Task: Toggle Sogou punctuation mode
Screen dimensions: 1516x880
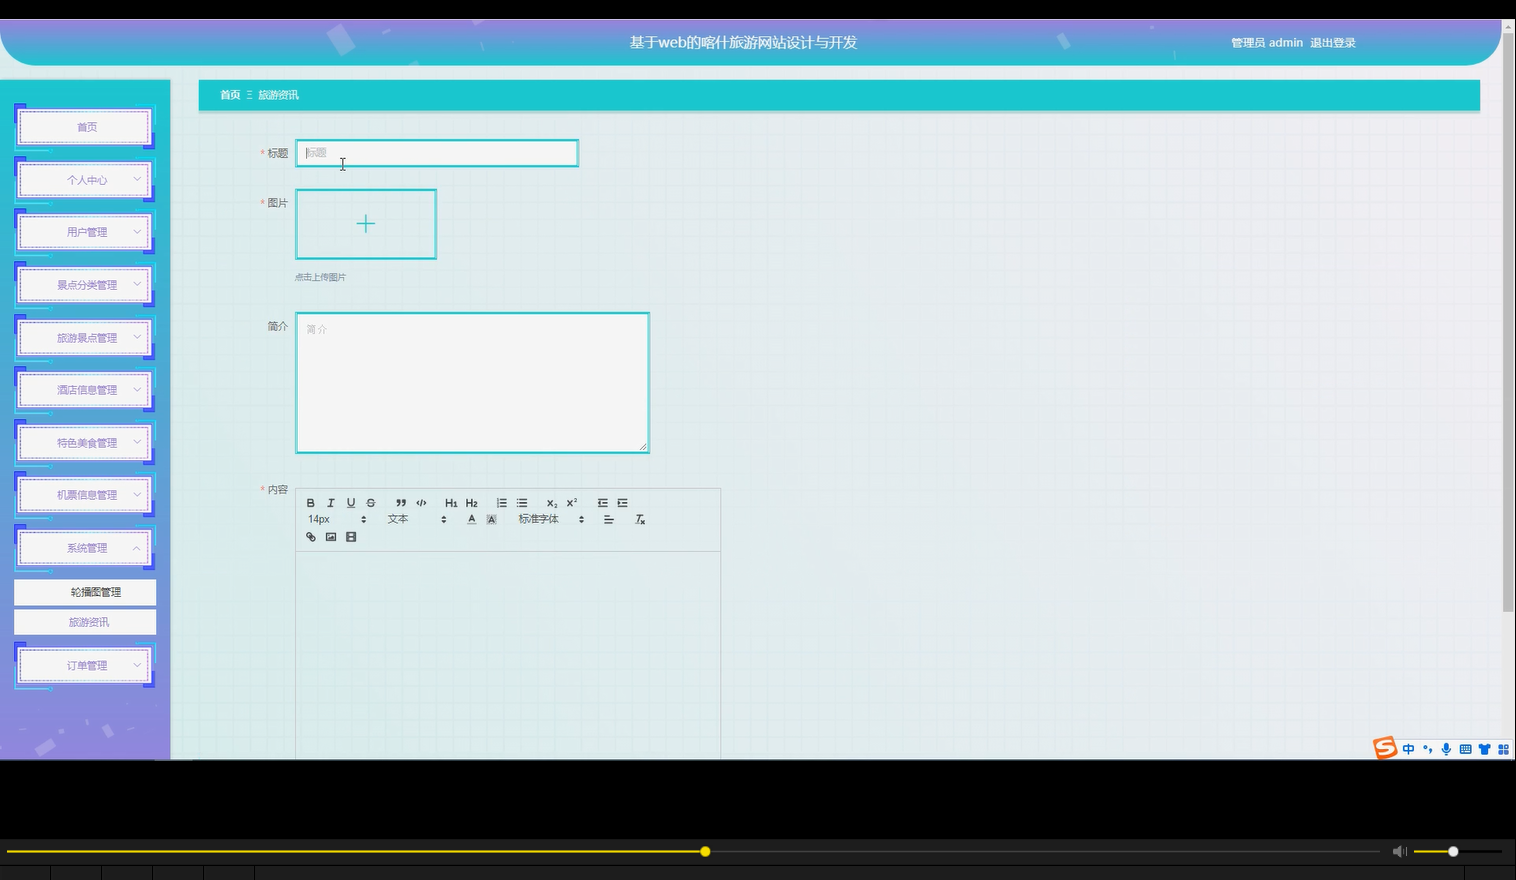Action: click(1427, 749)
